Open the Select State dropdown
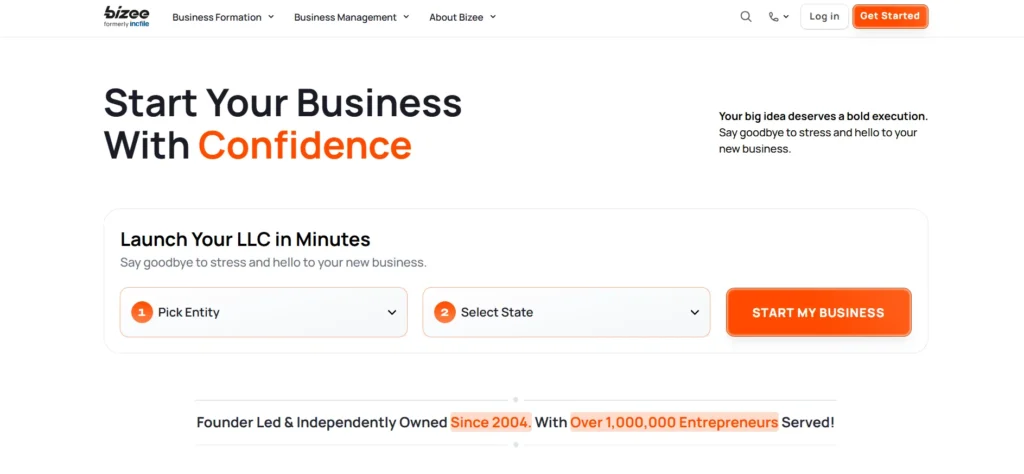 (566, 312)
